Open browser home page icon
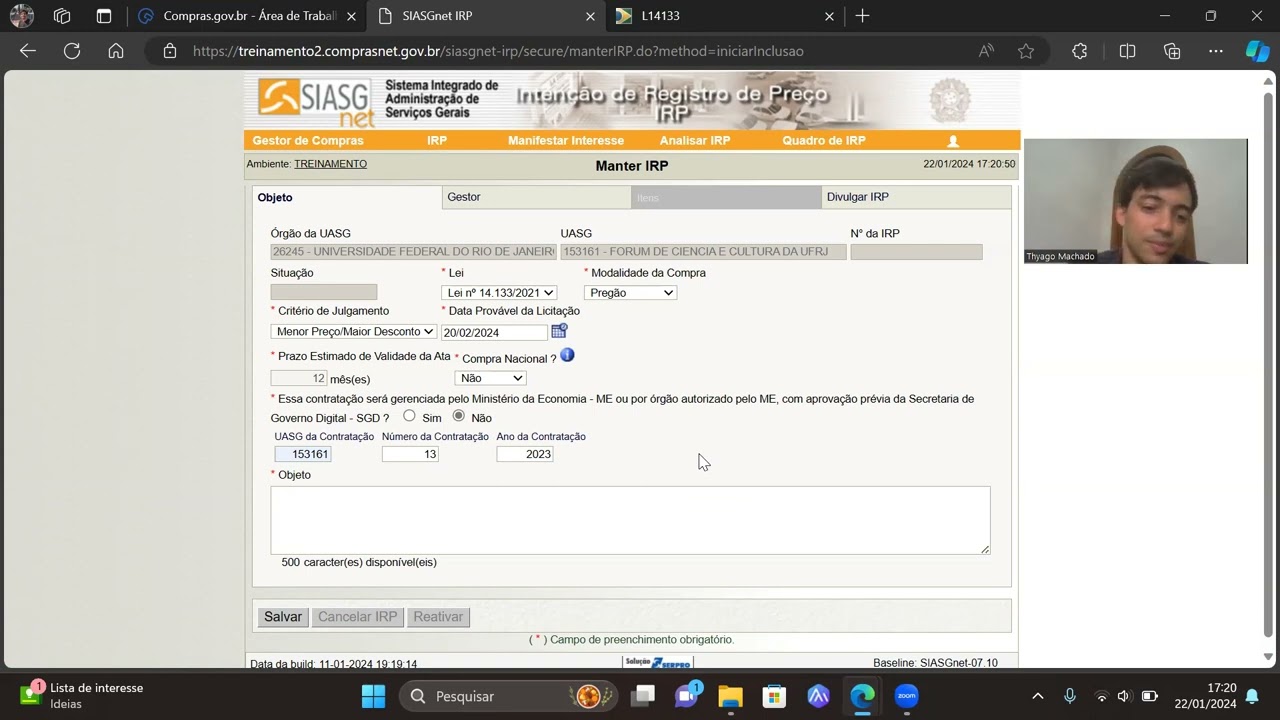The height and width of the screenshot is (720, 1280). pos(116,51)
